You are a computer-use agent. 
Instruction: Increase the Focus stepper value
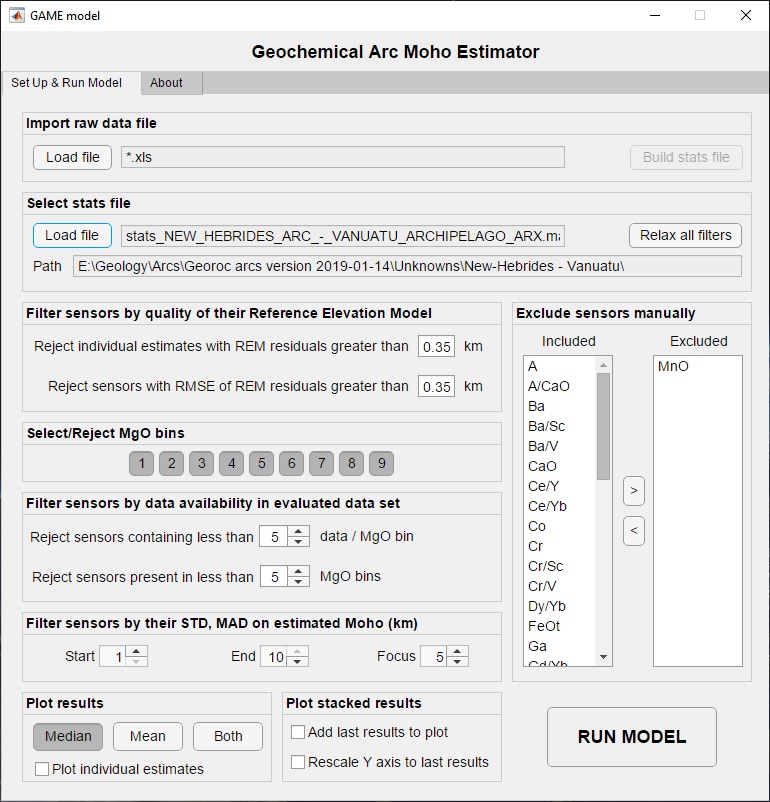458,651
